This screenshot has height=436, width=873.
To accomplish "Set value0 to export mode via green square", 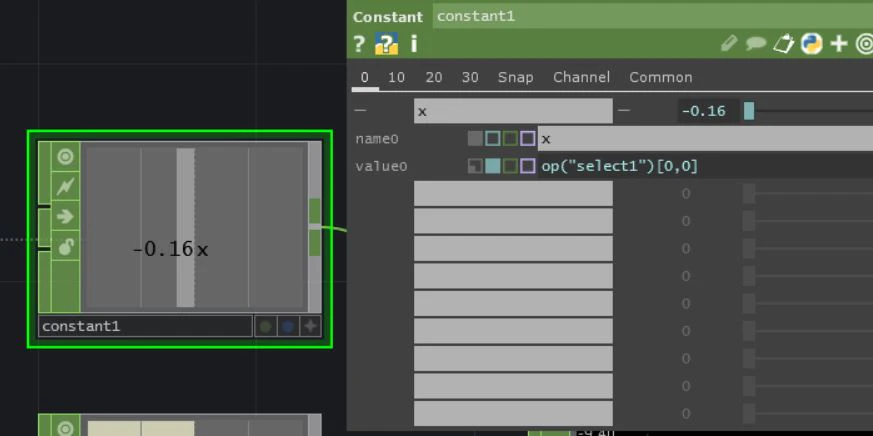I will [510, 166].
